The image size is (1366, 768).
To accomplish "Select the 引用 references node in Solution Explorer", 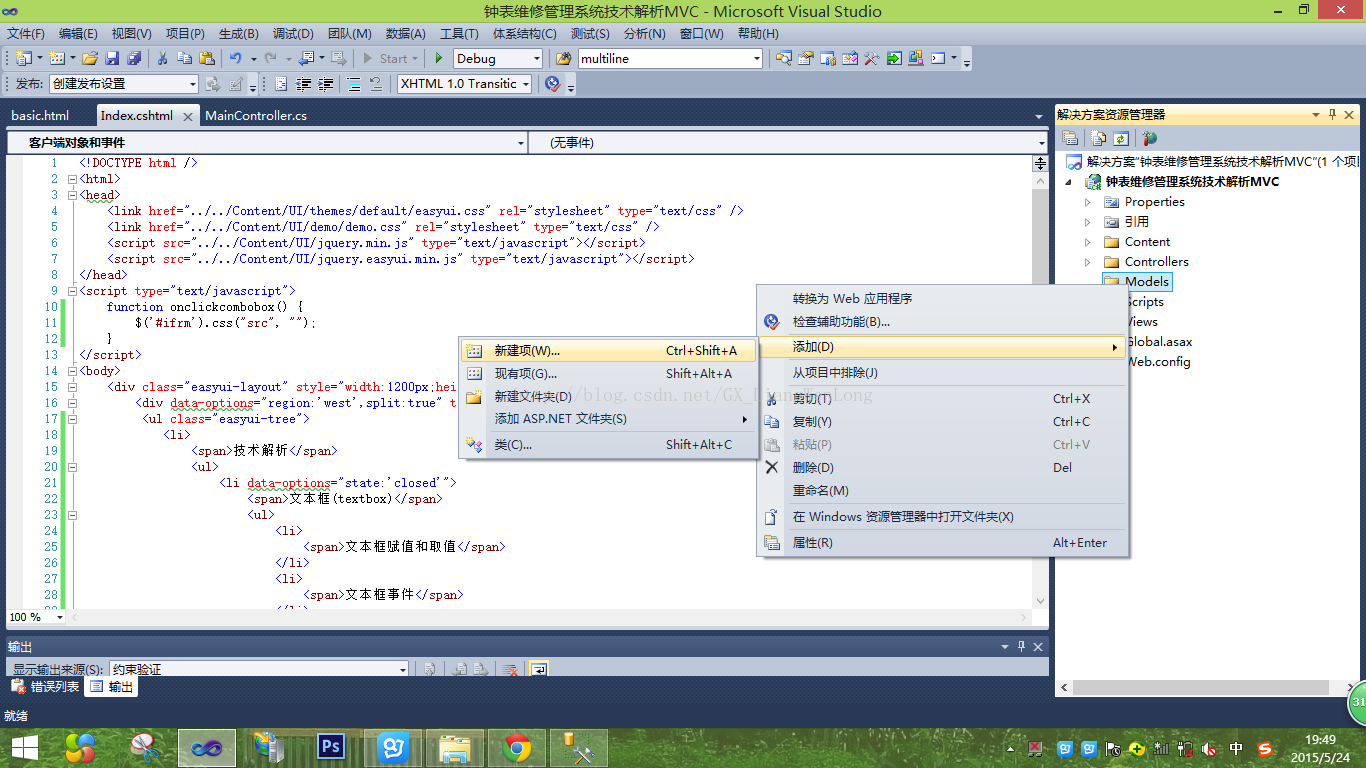I will pos(1137,222).
